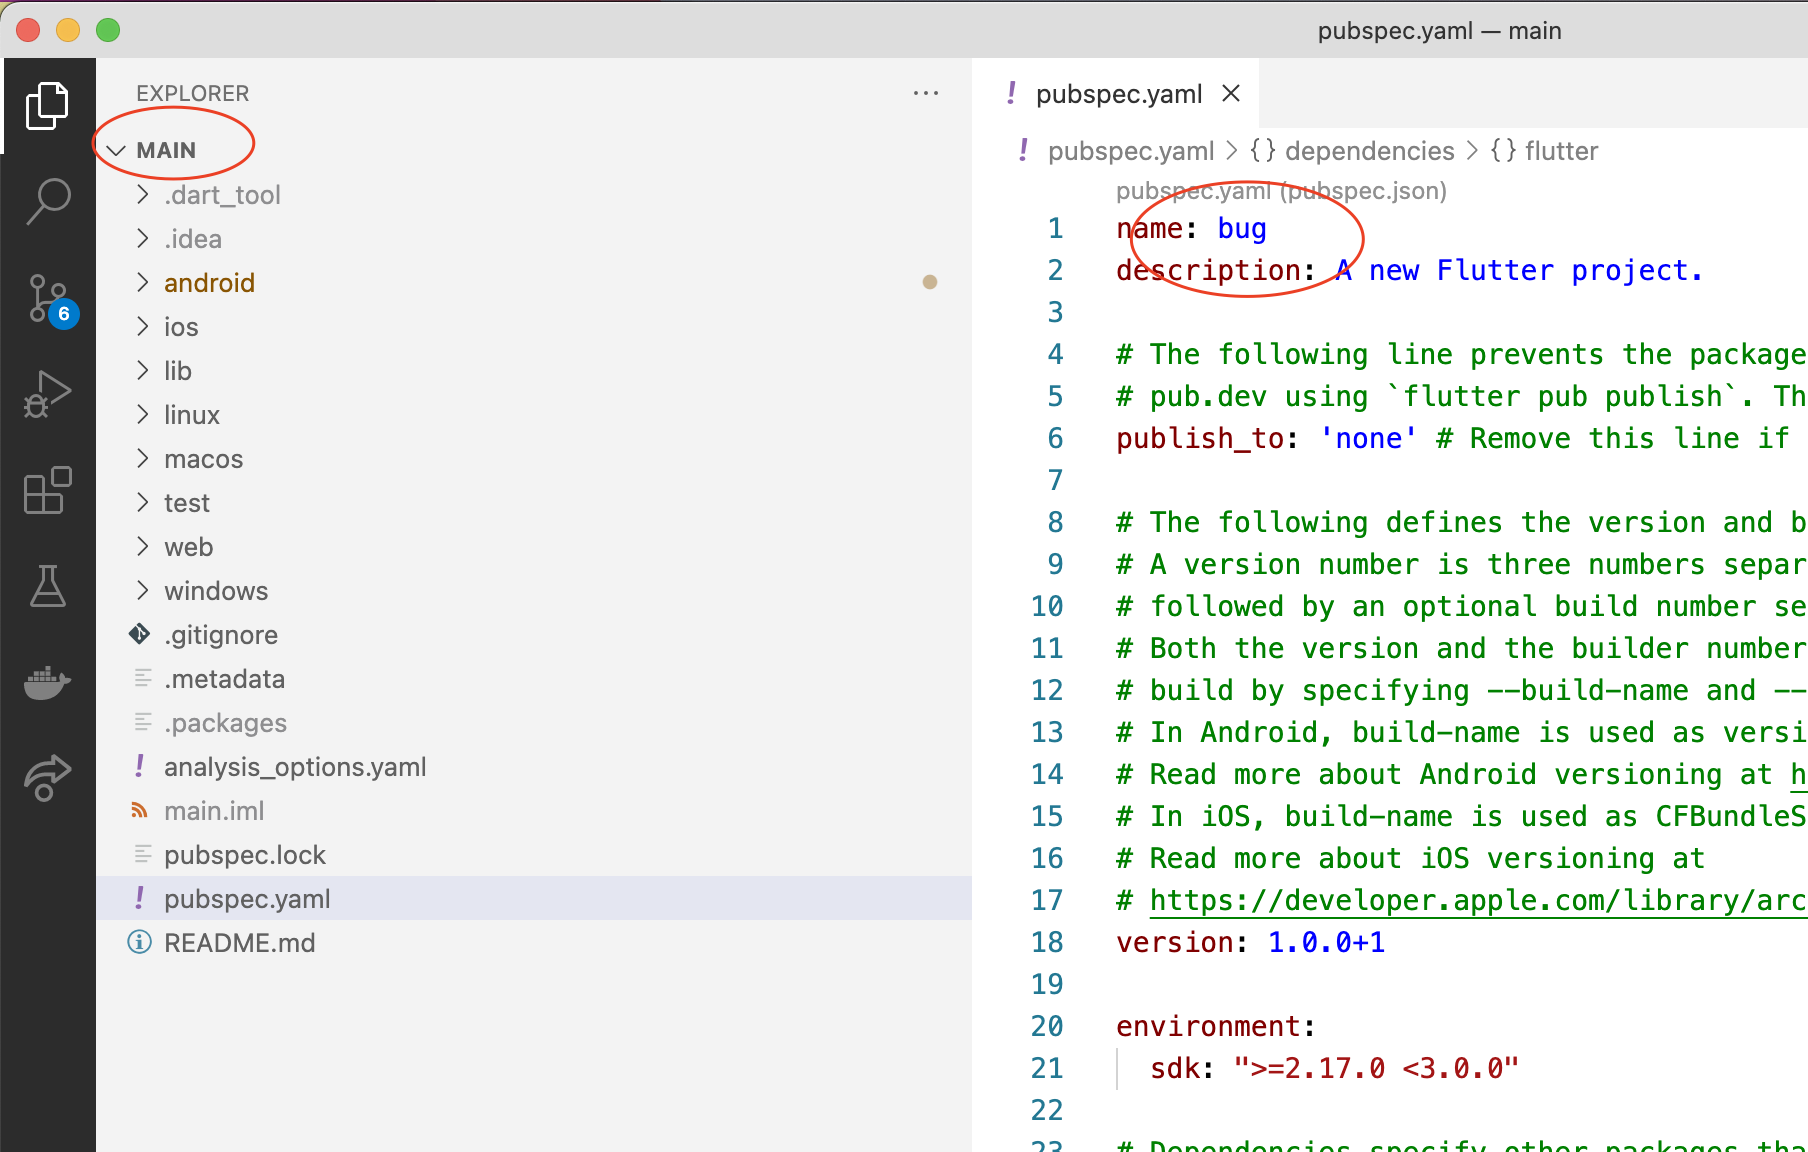Image resolution: width=1808 pixels, height=1152 pixels.
Task: Click the EXPLORER panel title
Action: (x=192, y=93)
